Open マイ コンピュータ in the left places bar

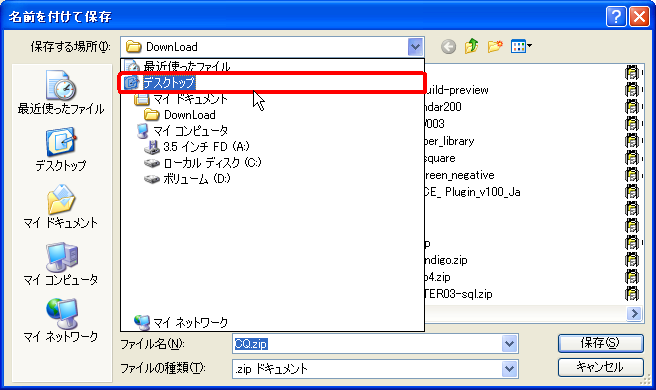(x=61, y=264)
